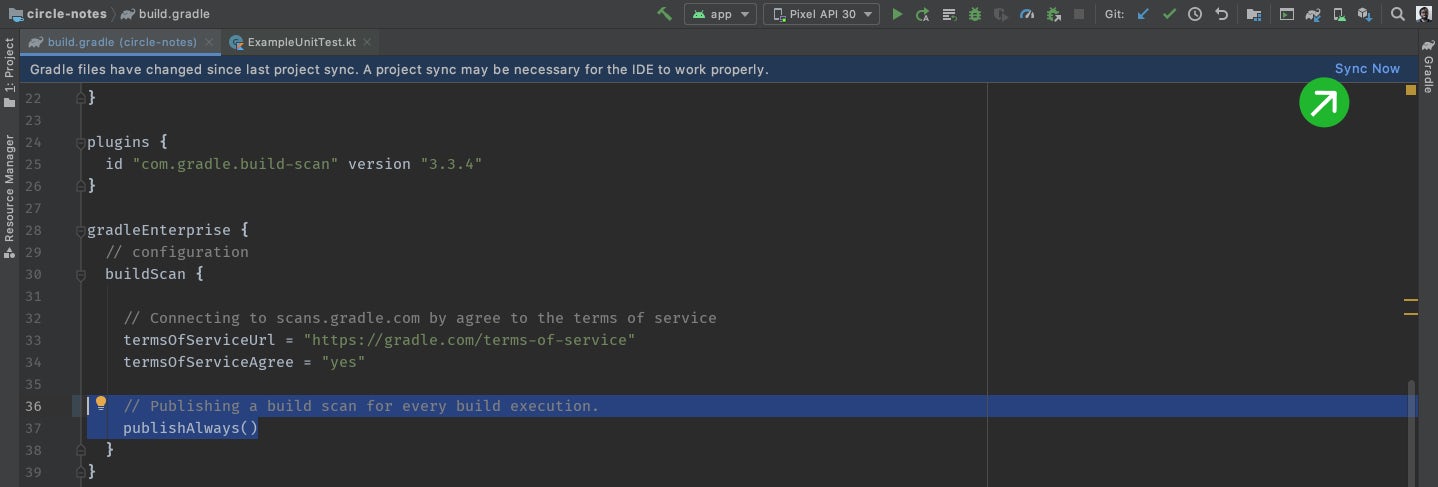
Task: Click Run with Coverage icon
Action: 1001,14
